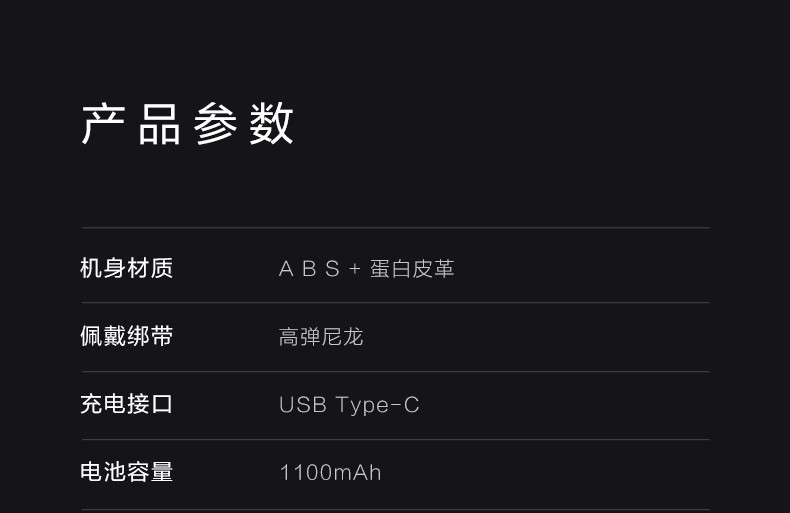
Task: Click the word 尼龙 in strap value
Action: pos(342,337)
